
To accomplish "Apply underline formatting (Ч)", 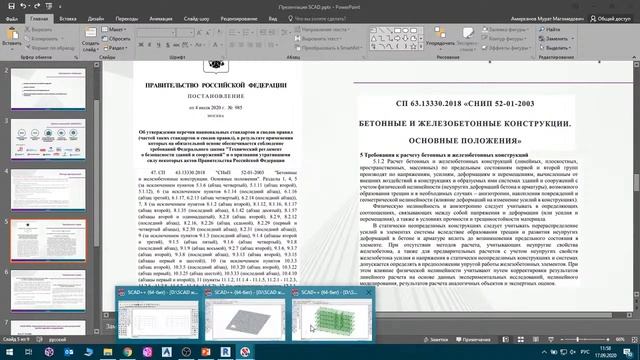I will tap(158, 45).
